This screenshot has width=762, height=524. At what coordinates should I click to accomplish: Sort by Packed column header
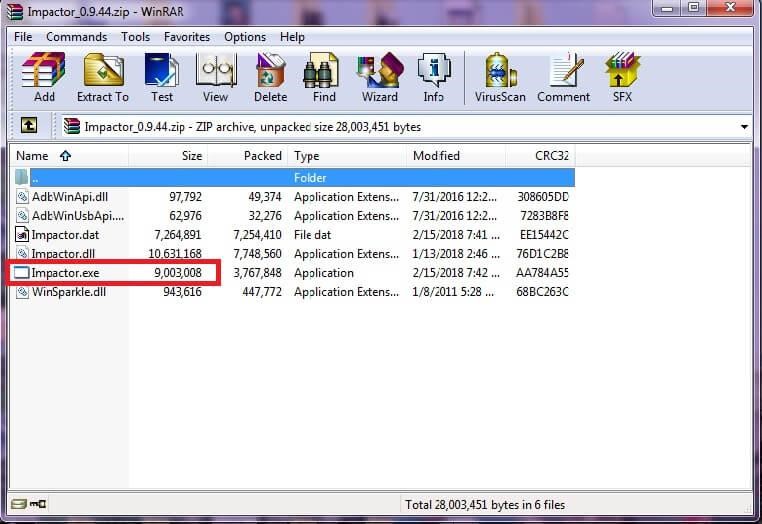click(x=247, y=156)
